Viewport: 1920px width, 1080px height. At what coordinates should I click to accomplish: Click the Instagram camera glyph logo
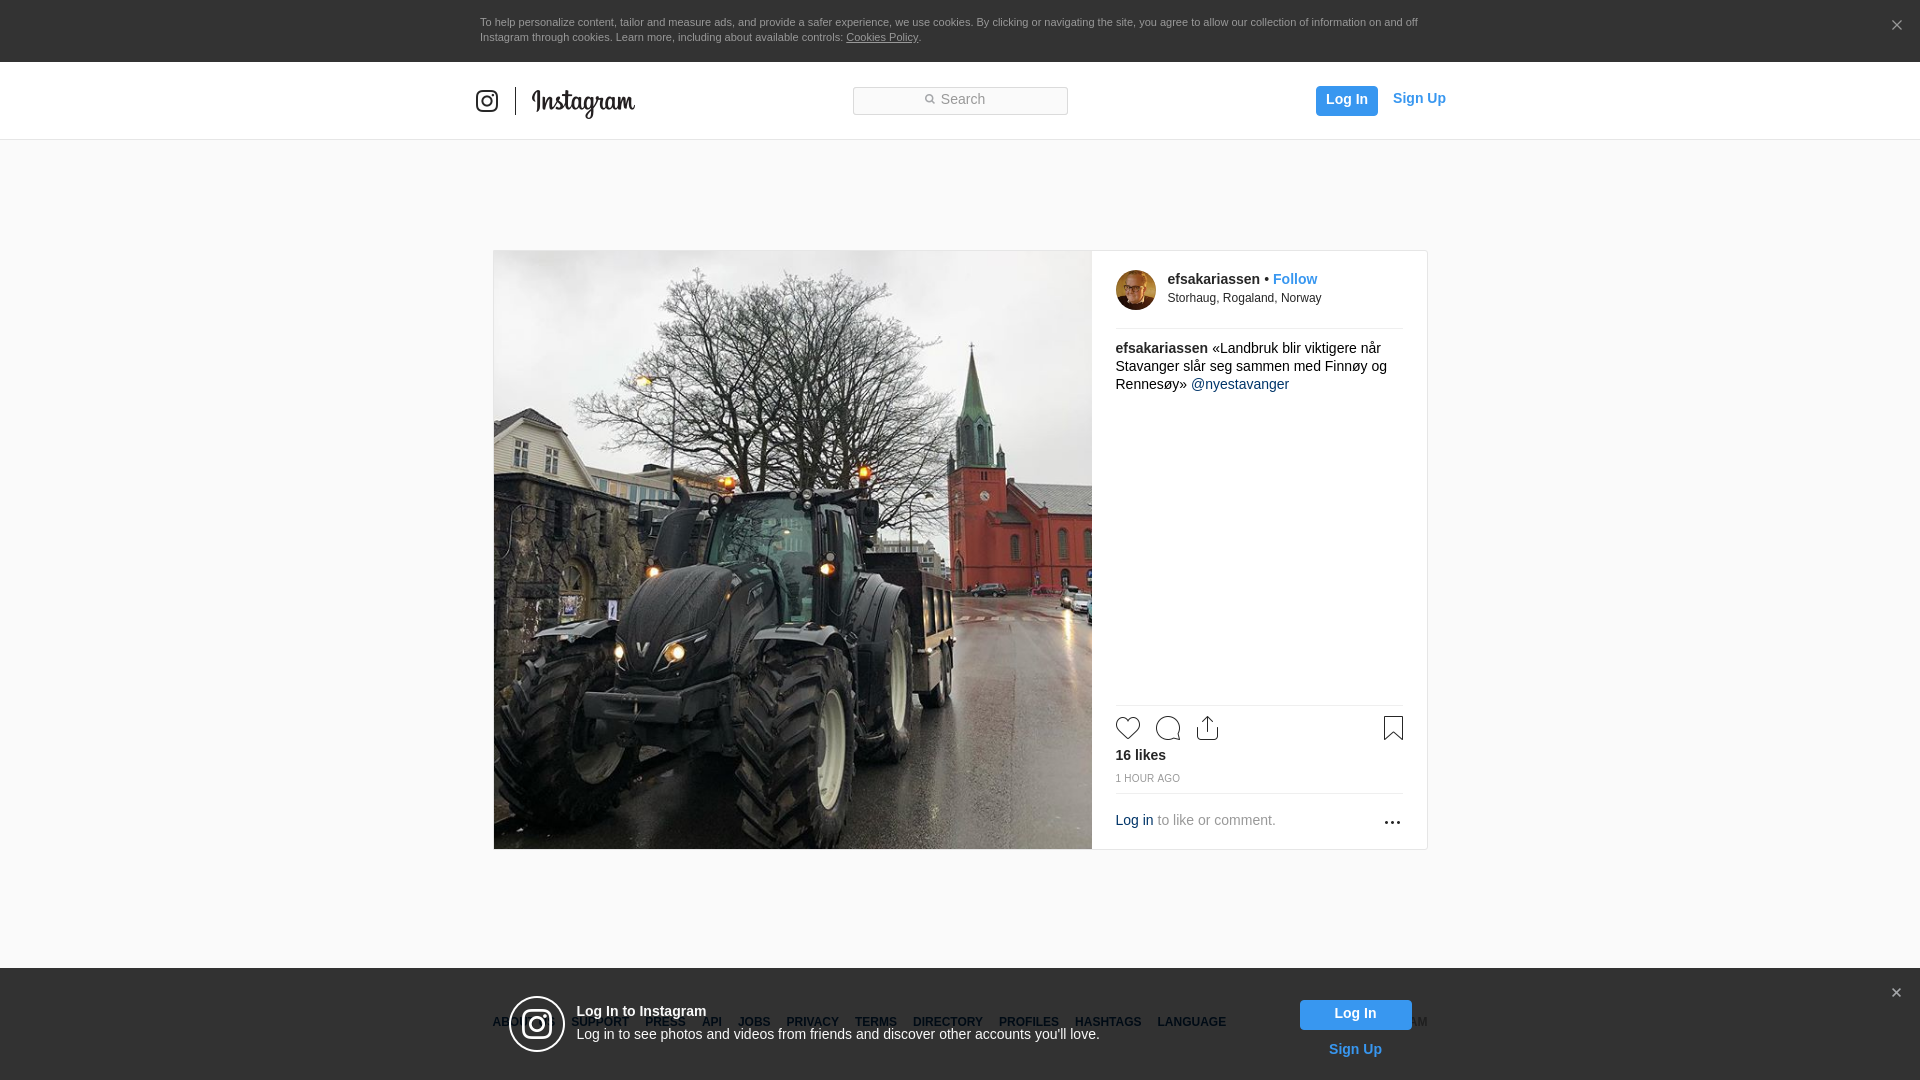point(487,101)
